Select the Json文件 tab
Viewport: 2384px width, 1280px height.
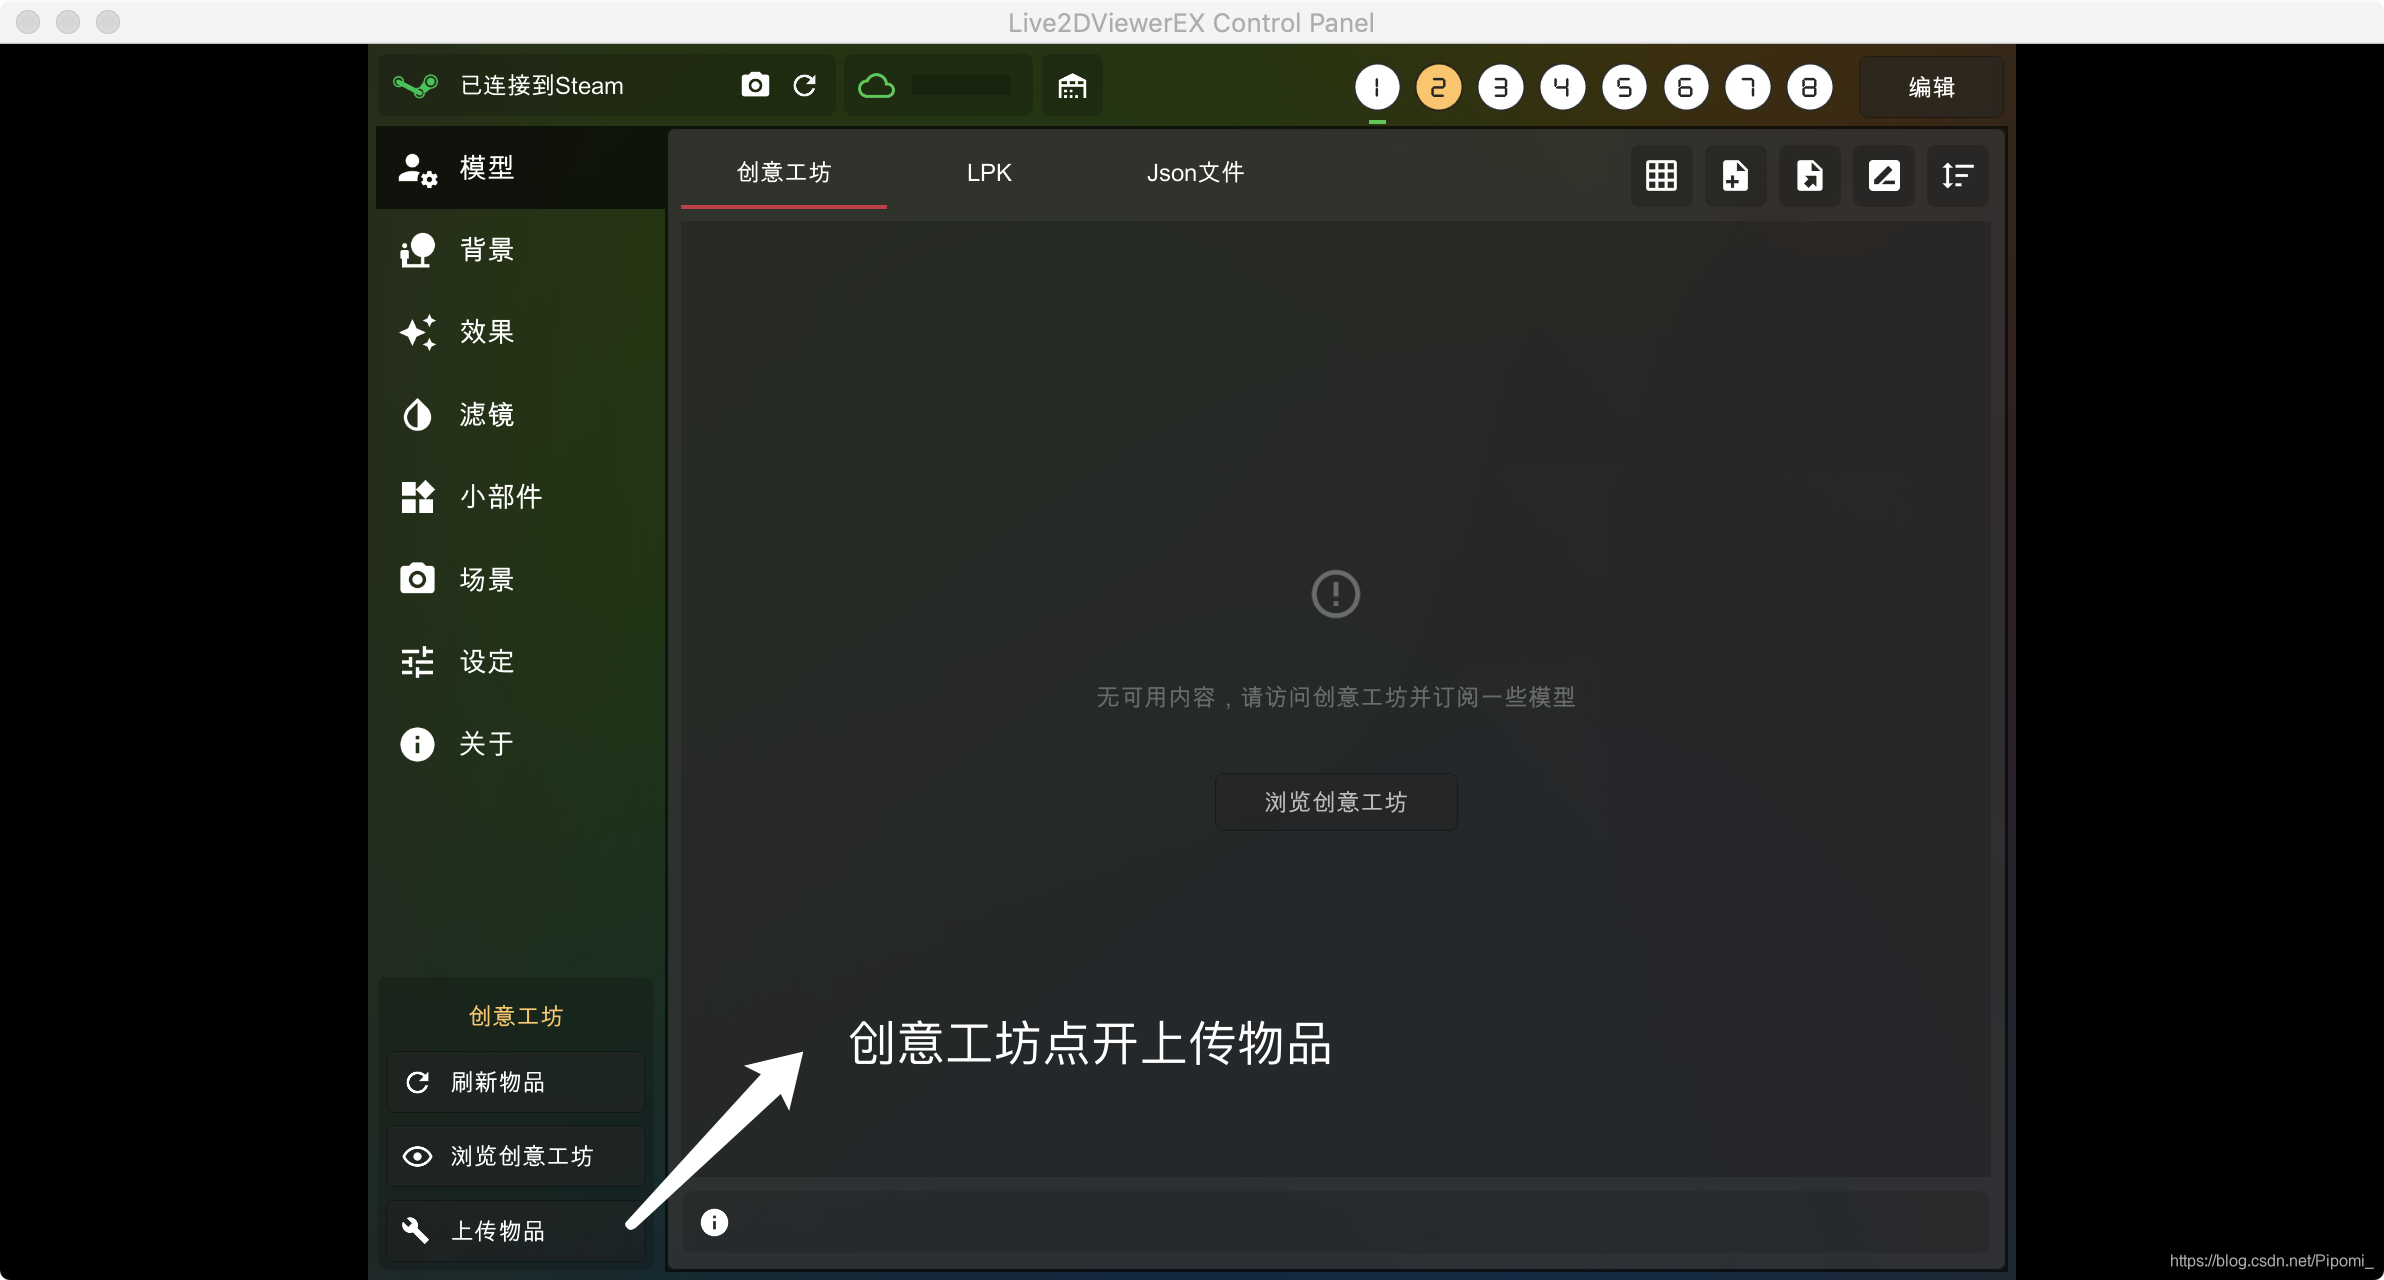(1195, 173)
